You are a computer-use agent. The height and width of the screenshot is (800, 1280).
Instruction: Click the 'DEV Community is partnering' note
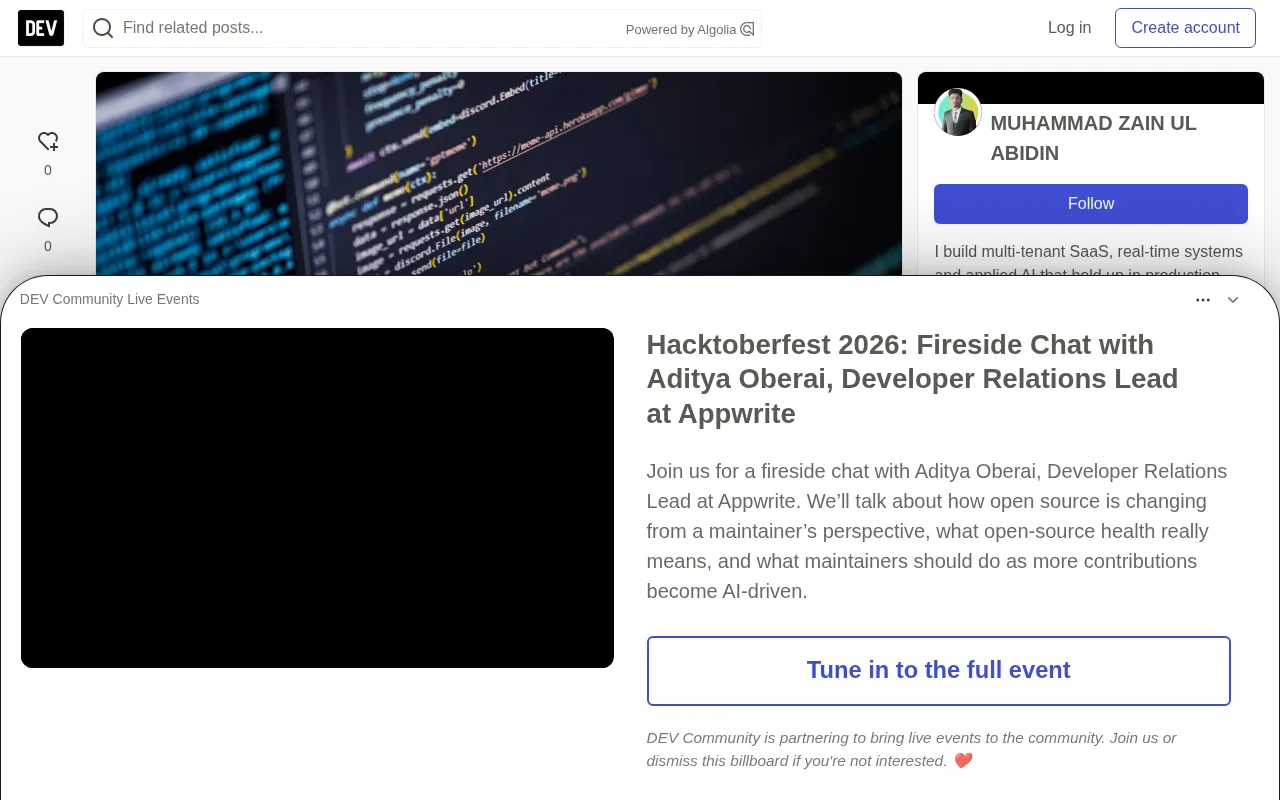[x=911, y=749]
